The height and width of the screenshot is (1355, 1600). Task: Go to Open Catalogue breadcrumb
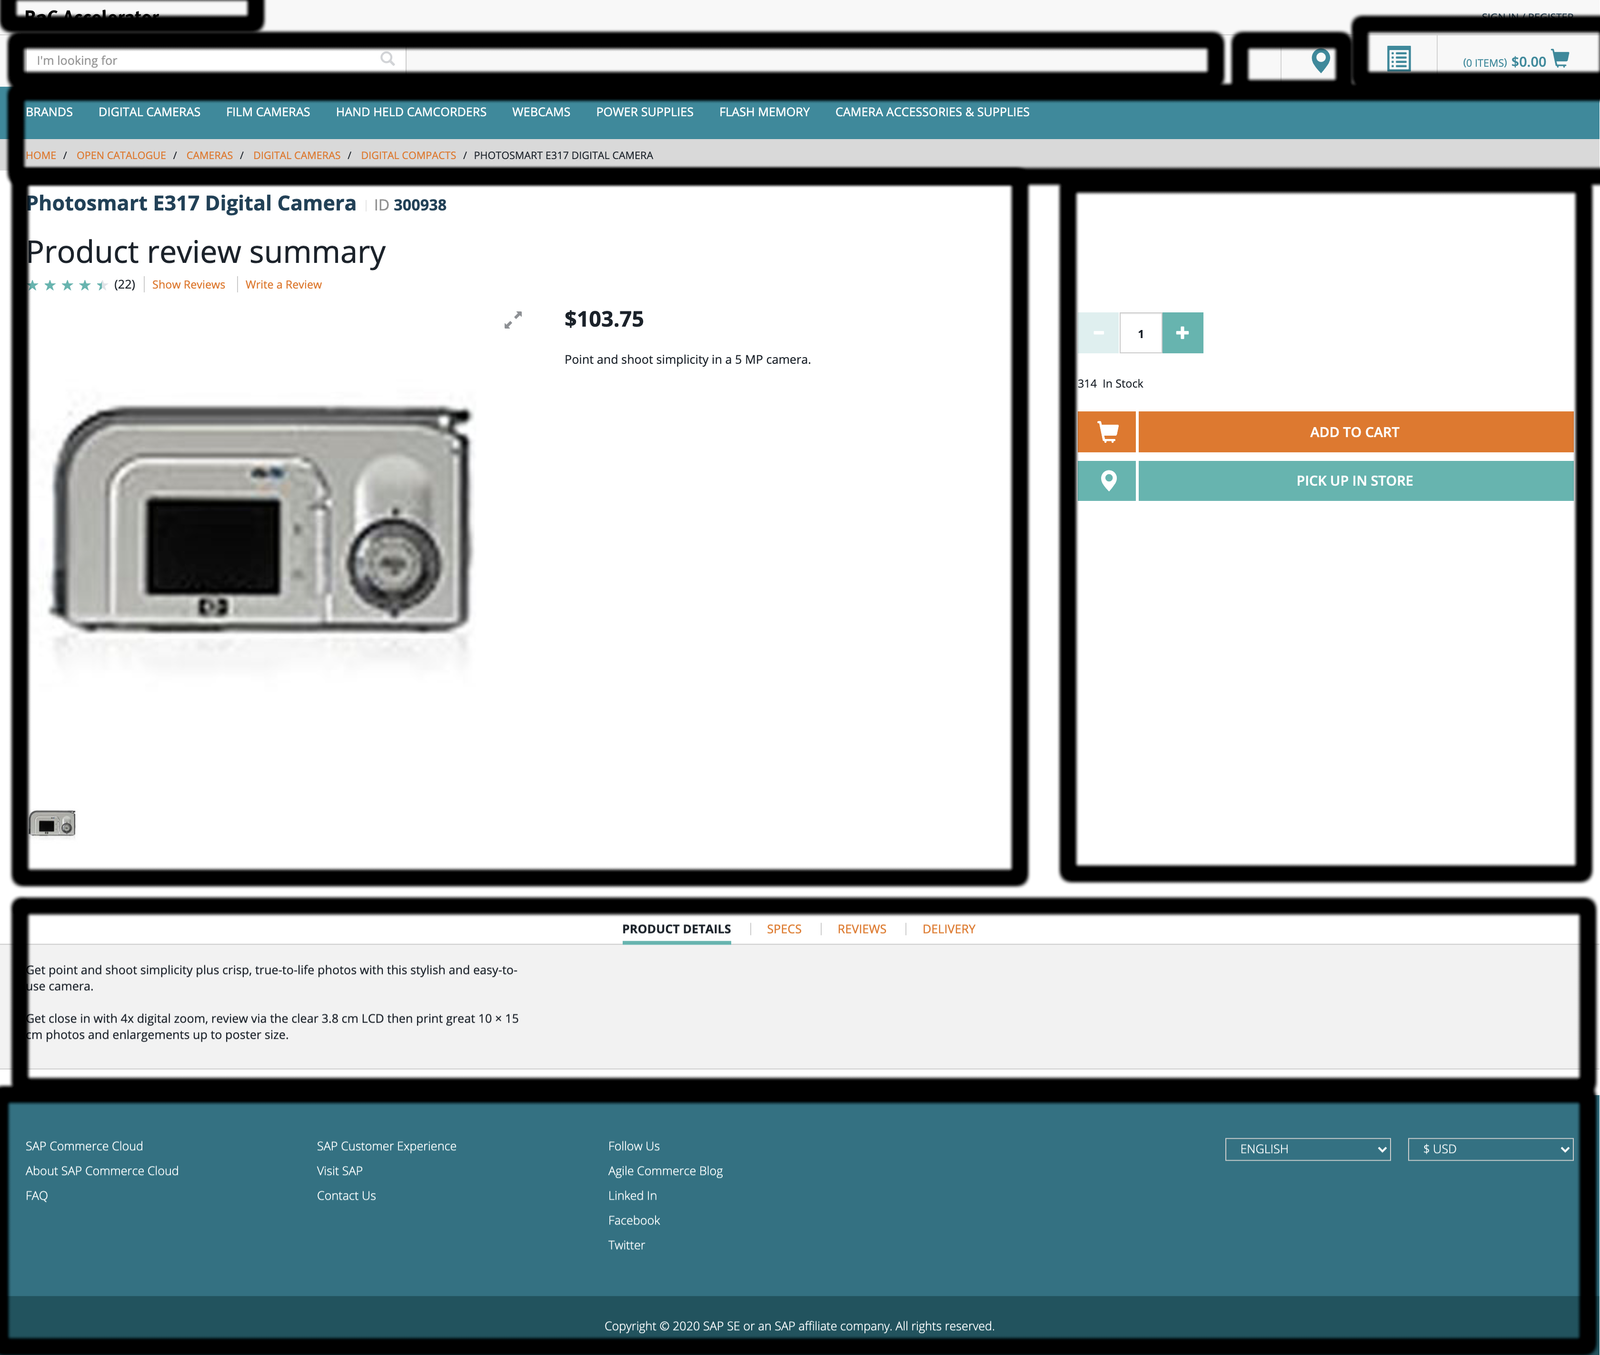[121, 155]
